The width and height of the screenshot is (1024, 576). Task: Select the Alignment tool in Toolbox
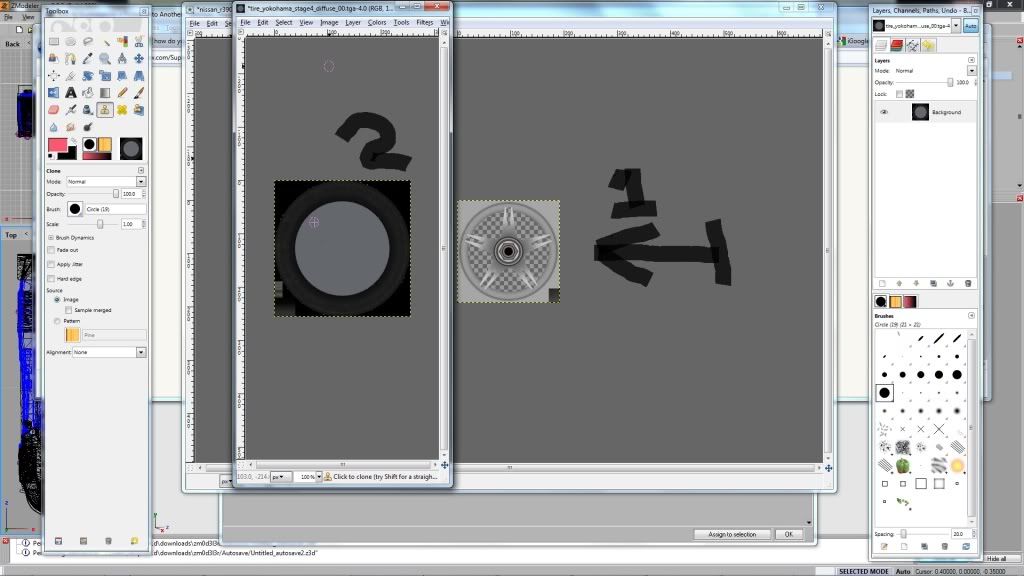pos(54,75)
